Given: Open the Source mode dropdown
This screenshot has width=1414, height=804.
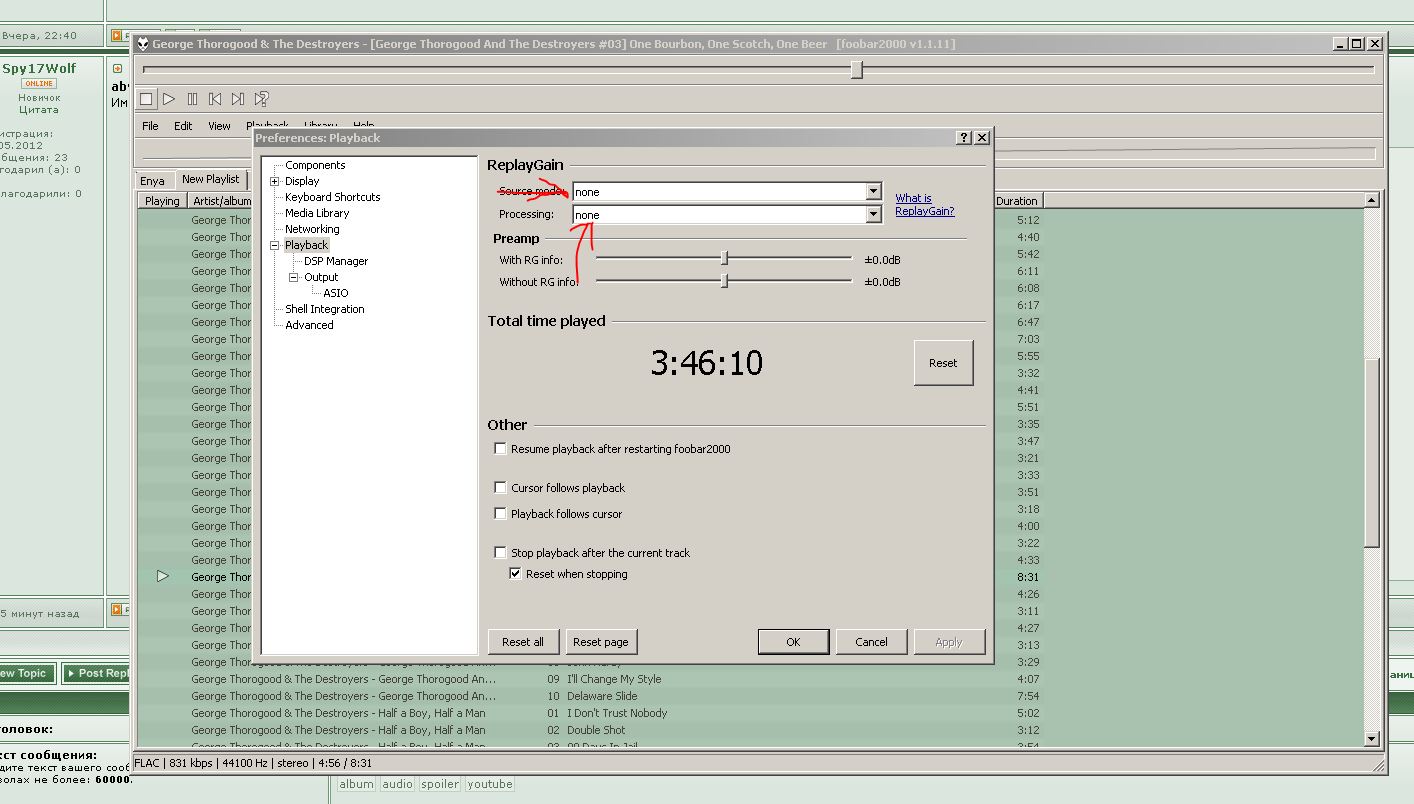Looking at the screenshot, I should 873,192.
